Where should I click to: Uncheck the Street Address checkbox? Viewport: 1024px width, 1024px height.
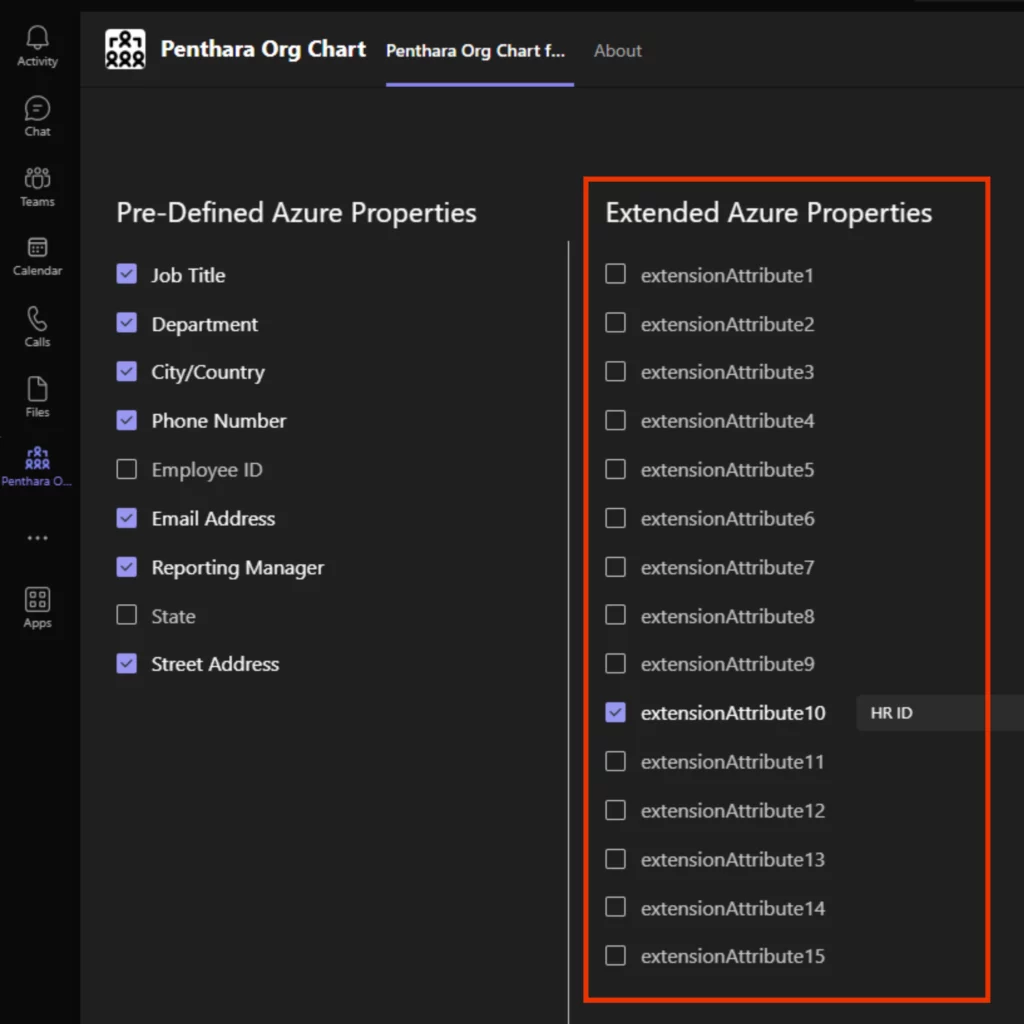[127, 664]
